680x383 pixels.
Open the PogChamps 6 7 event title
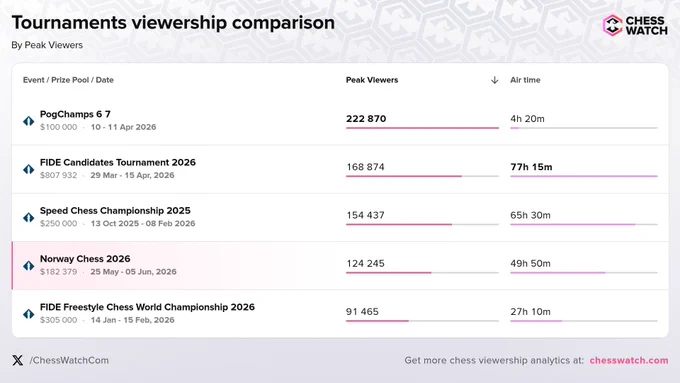75,114
